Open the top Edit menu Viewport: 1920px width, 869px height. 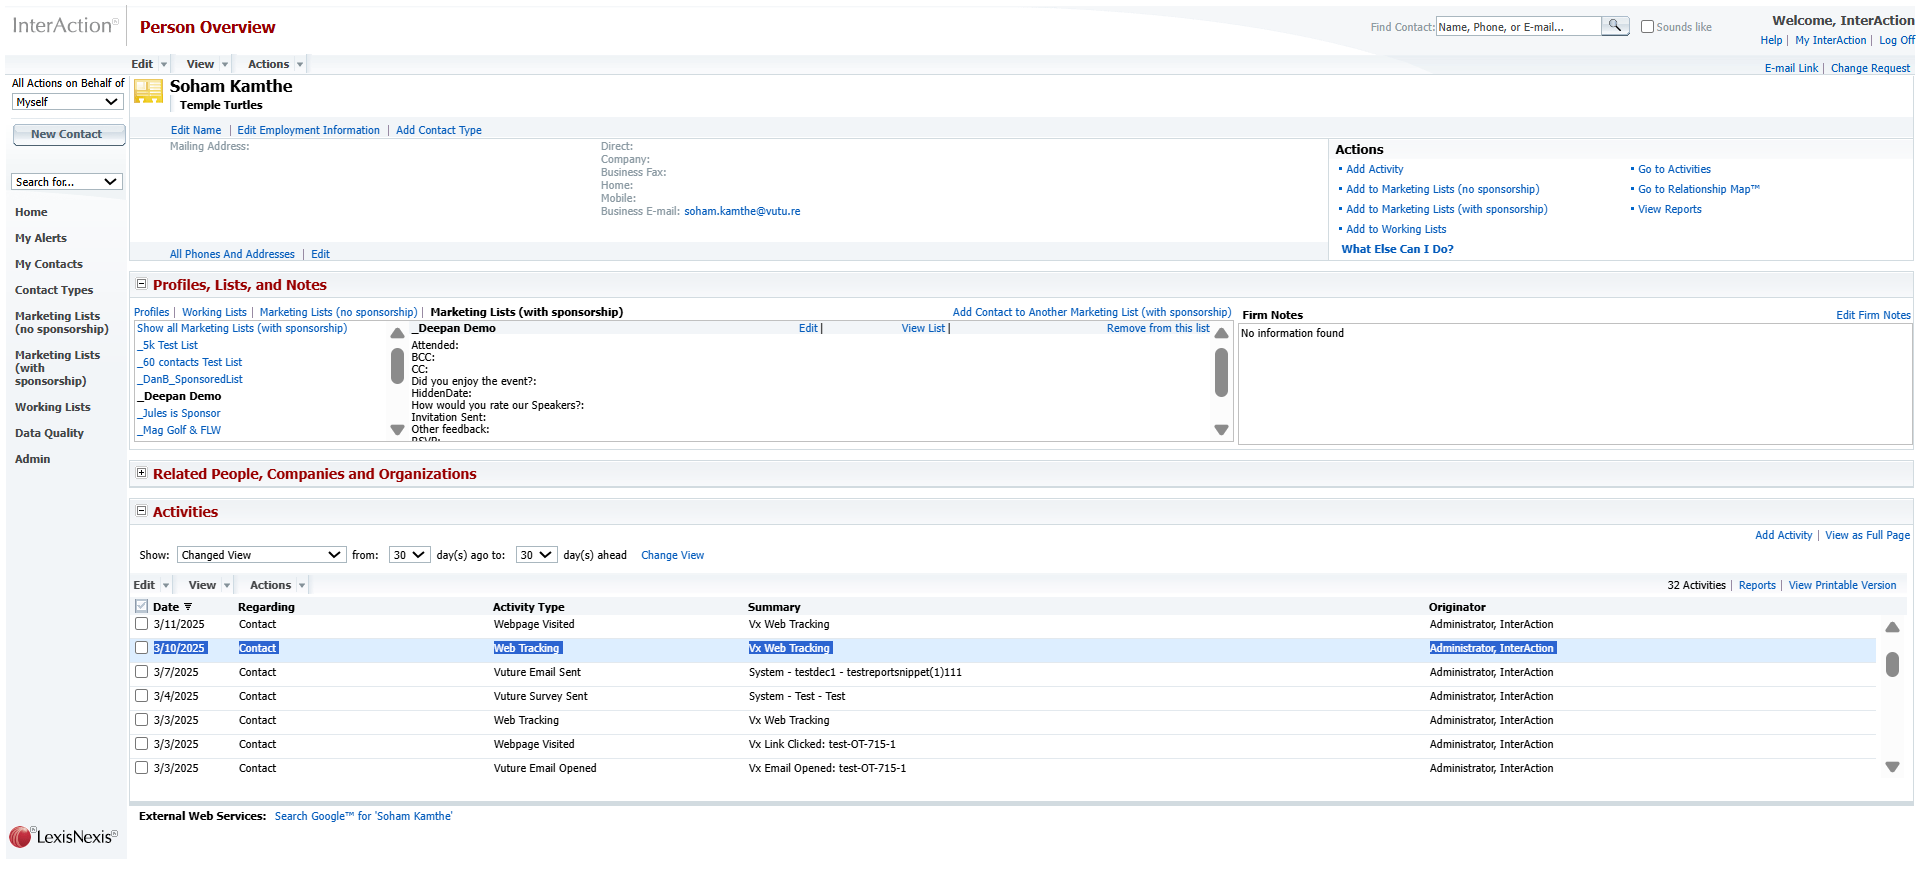click(x=149, y=64)
